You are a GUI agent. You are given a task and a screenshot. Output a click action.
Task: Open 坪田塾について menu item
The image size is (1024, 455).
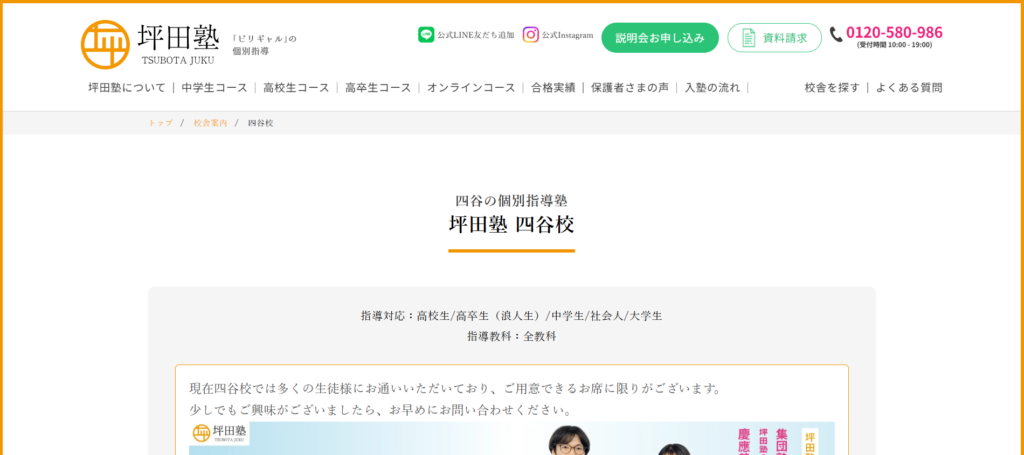pyautogui.click(x=127, y=87)
